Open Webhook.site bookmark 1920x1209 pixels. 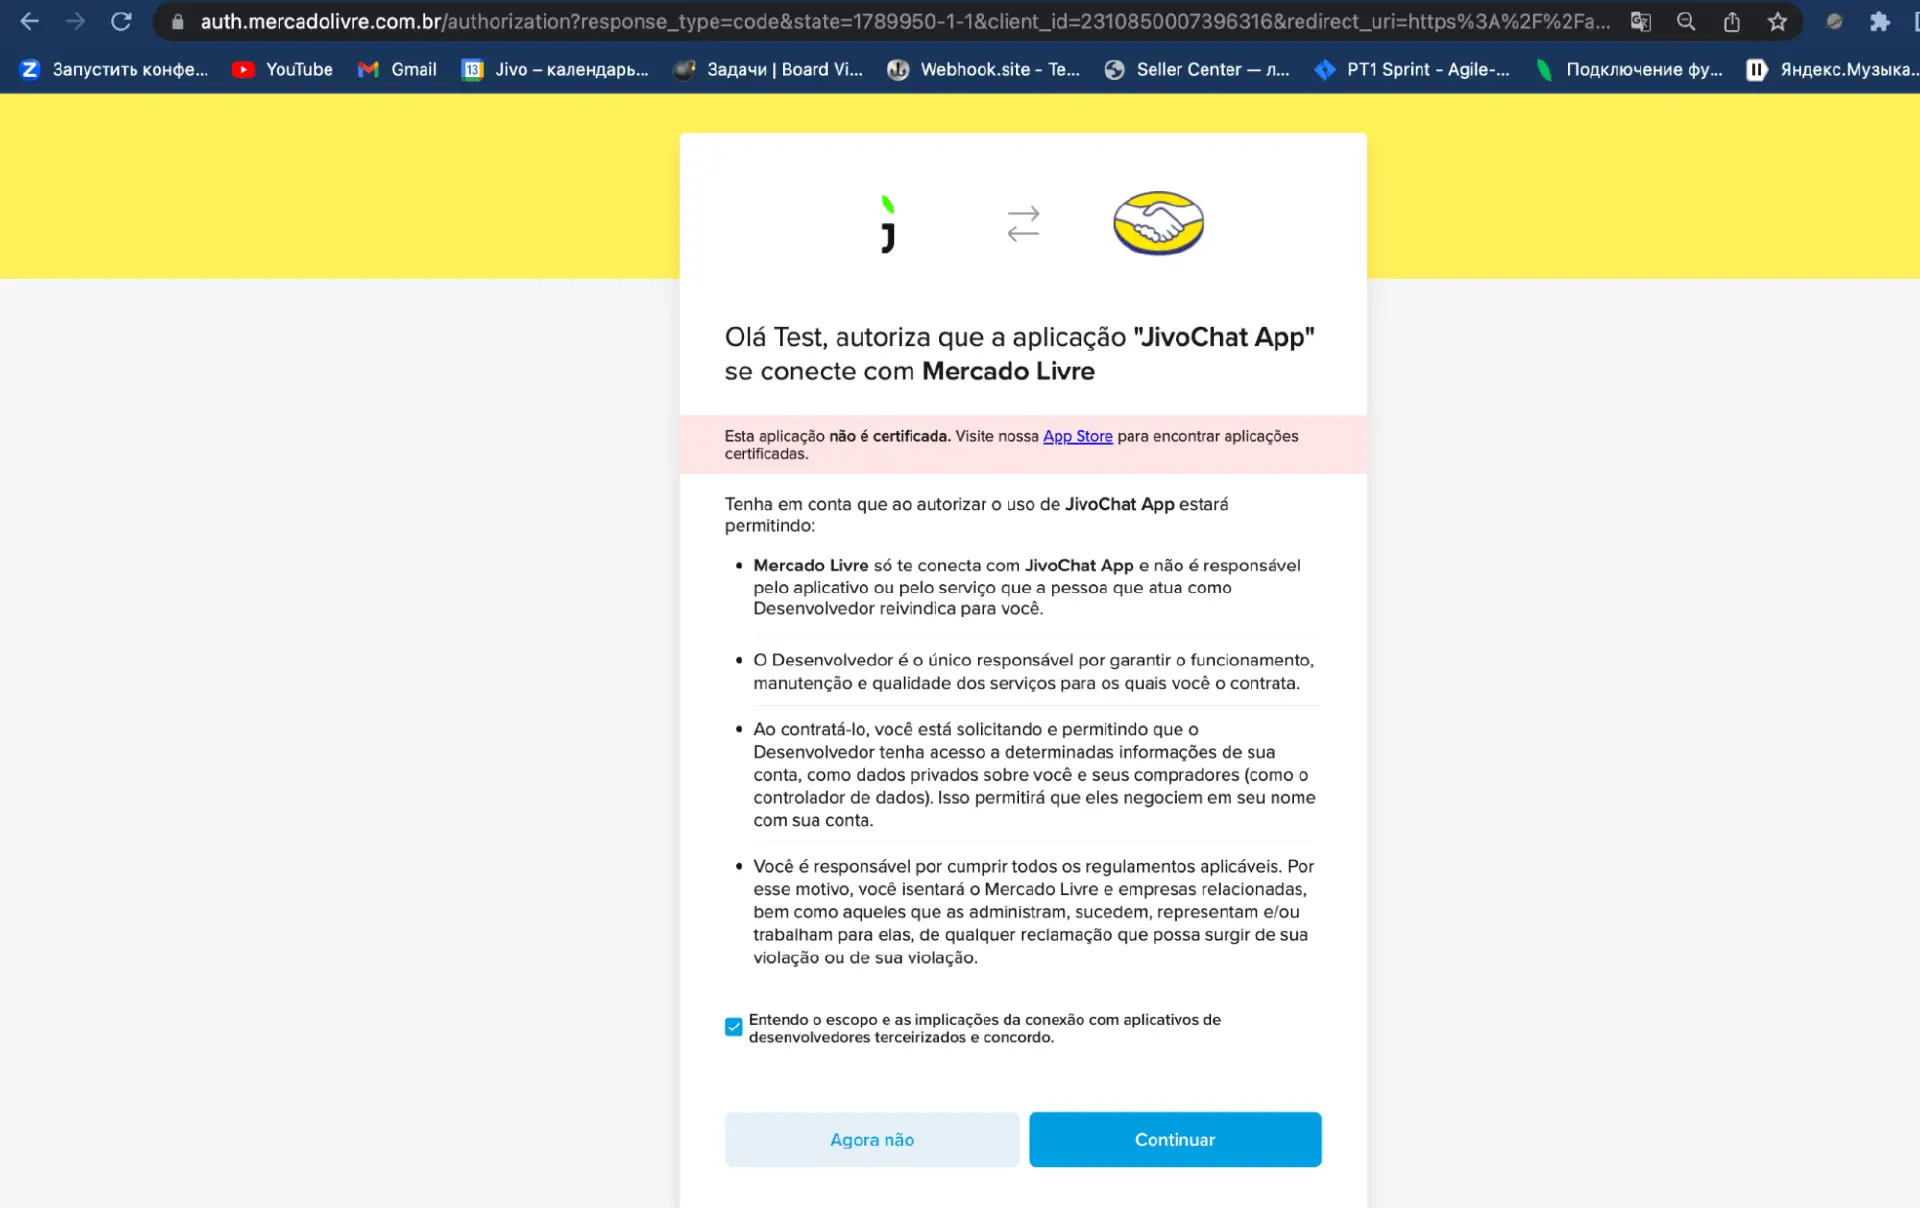point(984,69)
